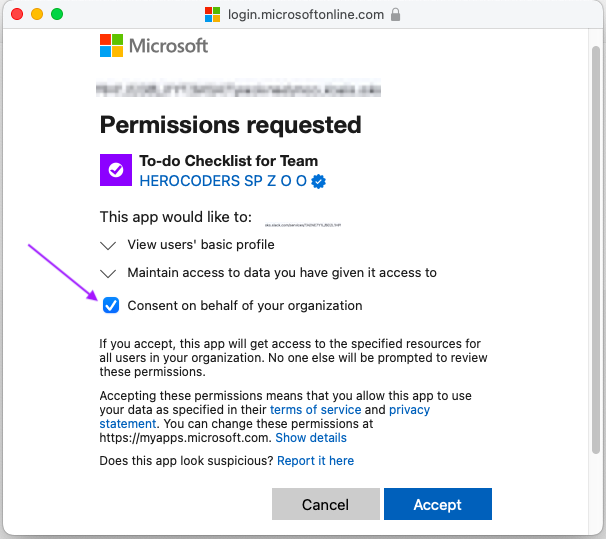The width and height of the screenshot is (606, 539).
Task: Uncheck Consent on behalf of your organization
Action: pyautogui.click(x=111, y=305)
